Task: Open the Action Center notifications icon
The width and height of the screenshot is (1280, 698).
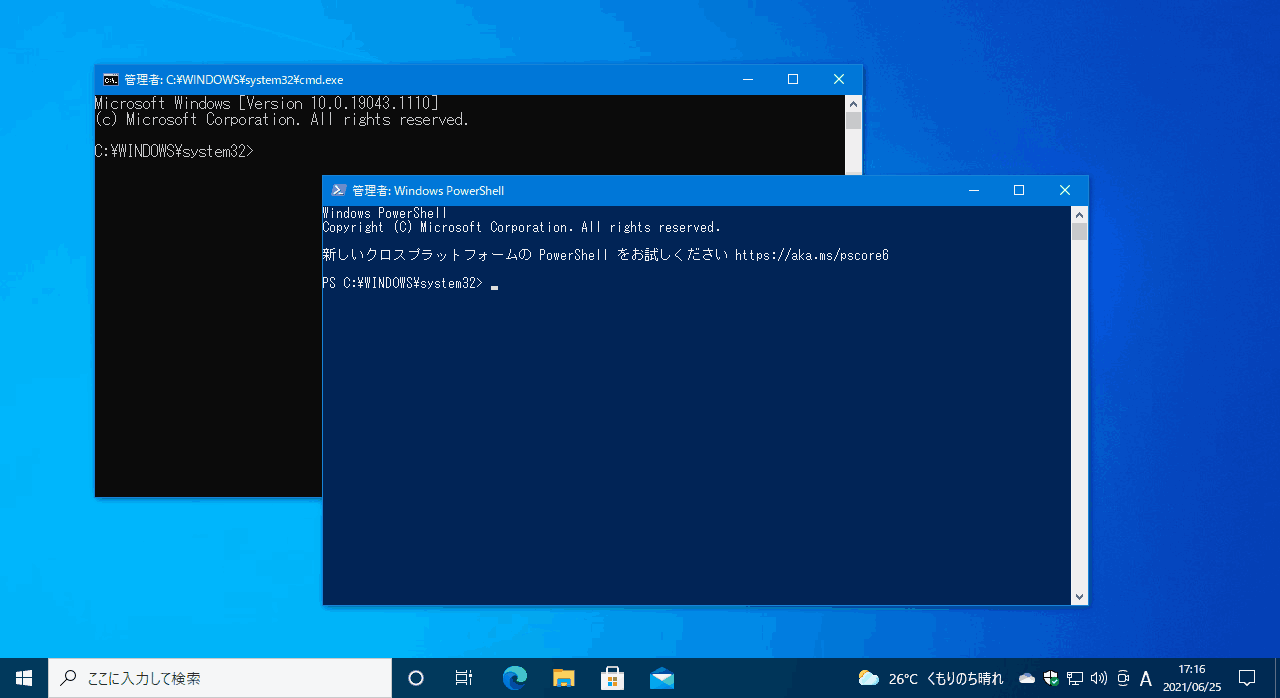Action: point(1247,678)
